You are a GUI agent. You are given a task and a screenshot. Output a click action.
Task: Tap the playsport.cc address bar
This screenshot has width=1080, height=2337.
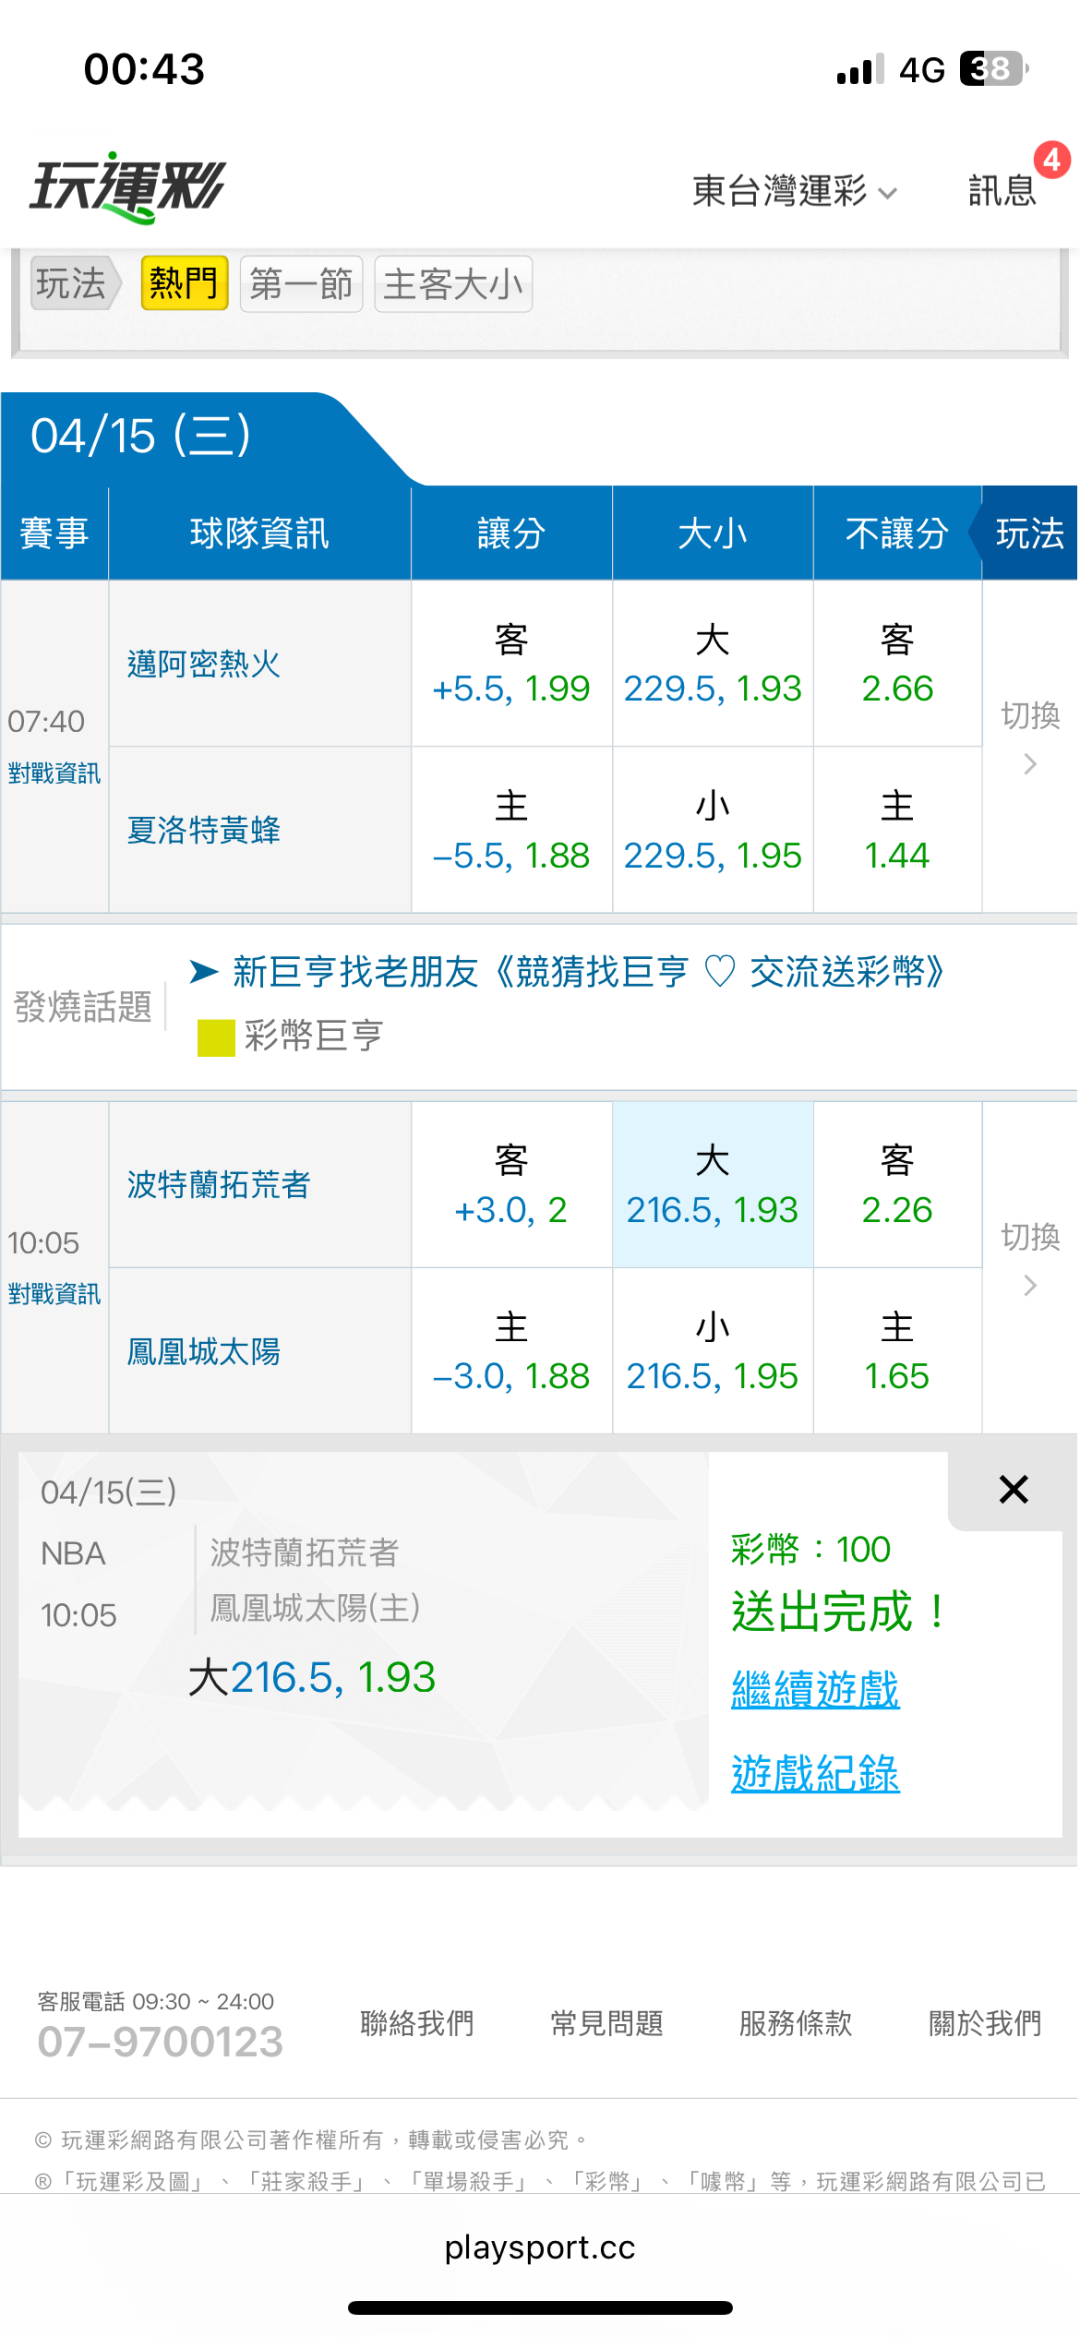pos(540,2247)
